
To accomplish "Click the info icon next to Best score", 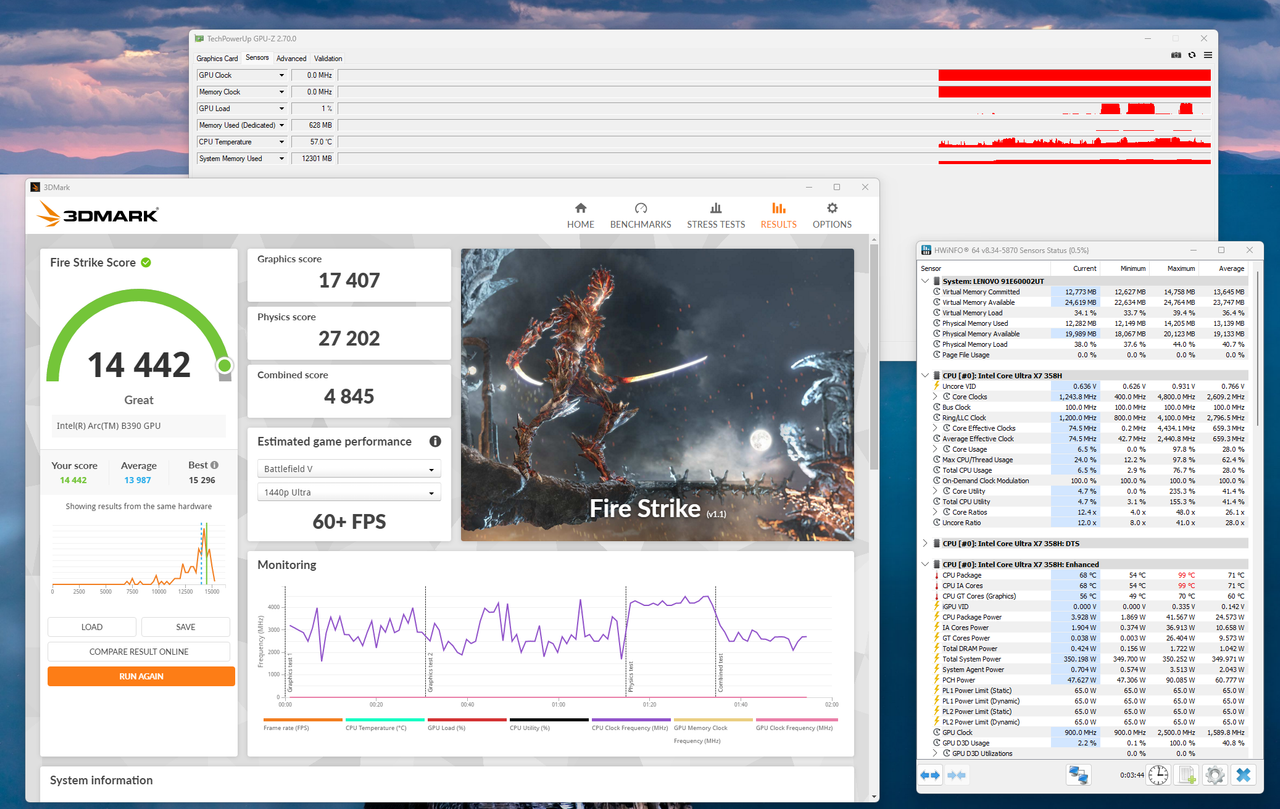I will (214, 465).
